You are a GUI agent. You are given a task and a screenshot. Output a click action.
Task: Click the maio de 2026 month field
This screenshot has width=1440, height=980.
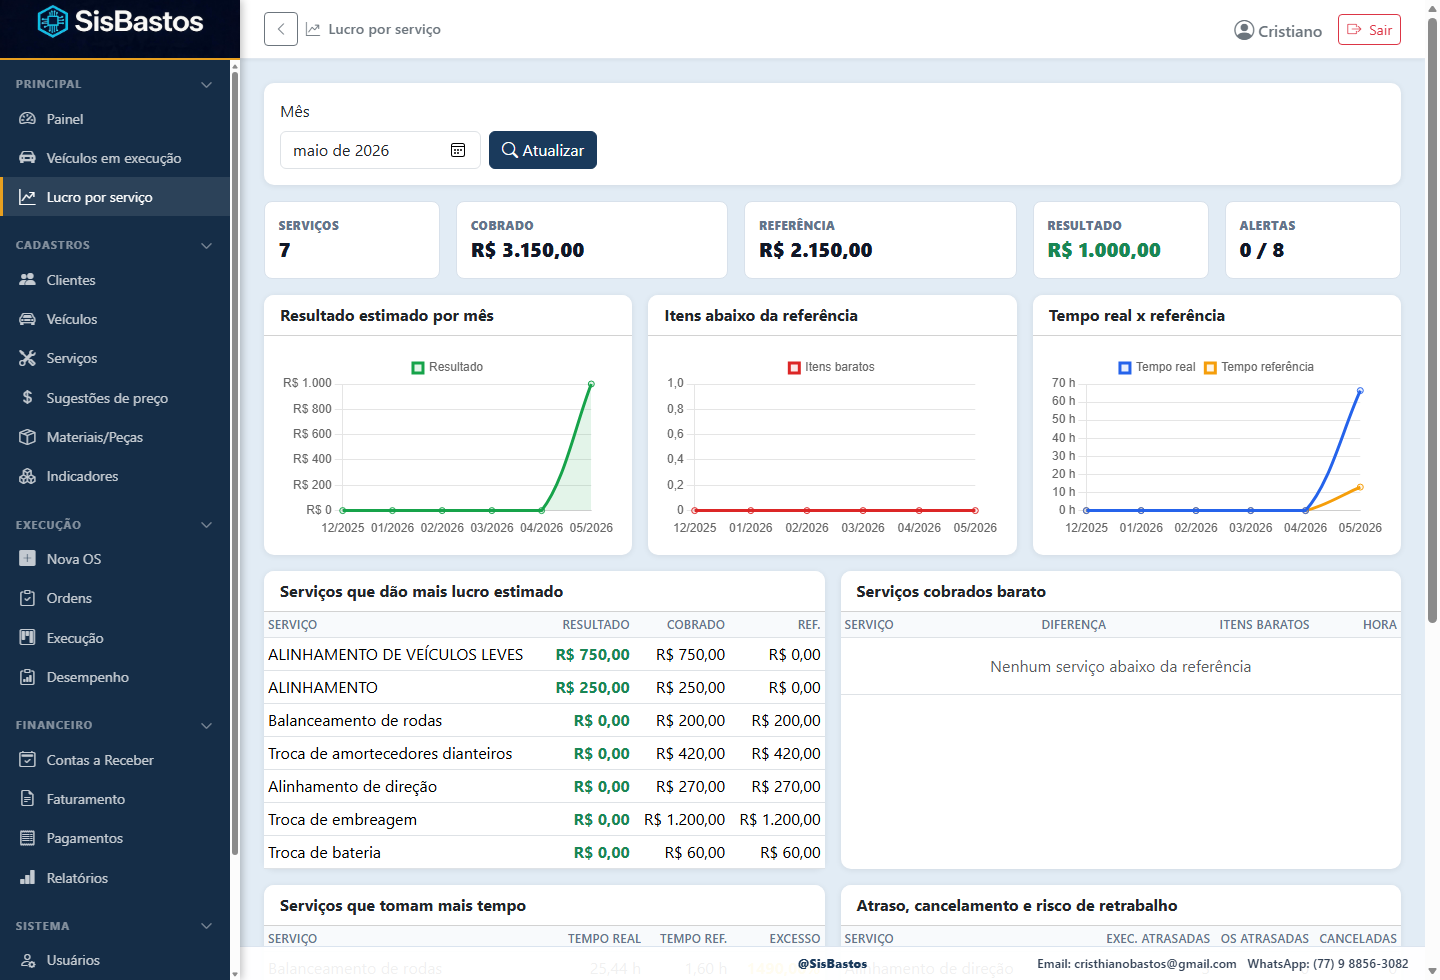coord(380,150)
